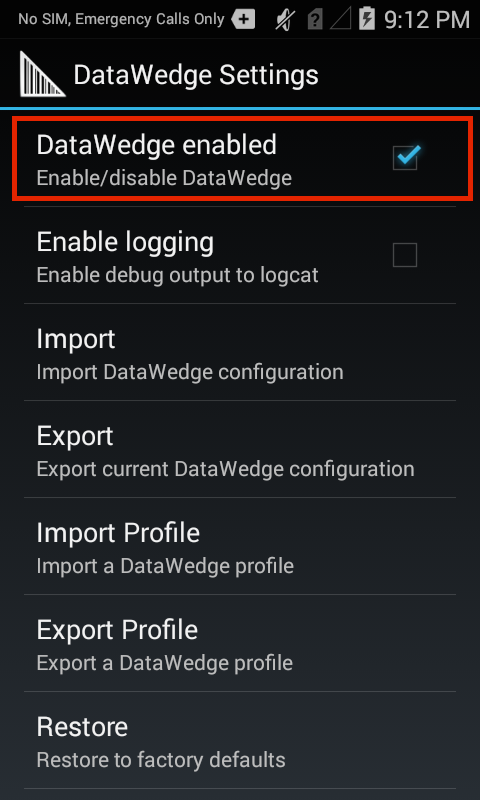Tap the 9:12 PM clock
Viewport: 480px width, 800px height.
[x=426, y=20]
